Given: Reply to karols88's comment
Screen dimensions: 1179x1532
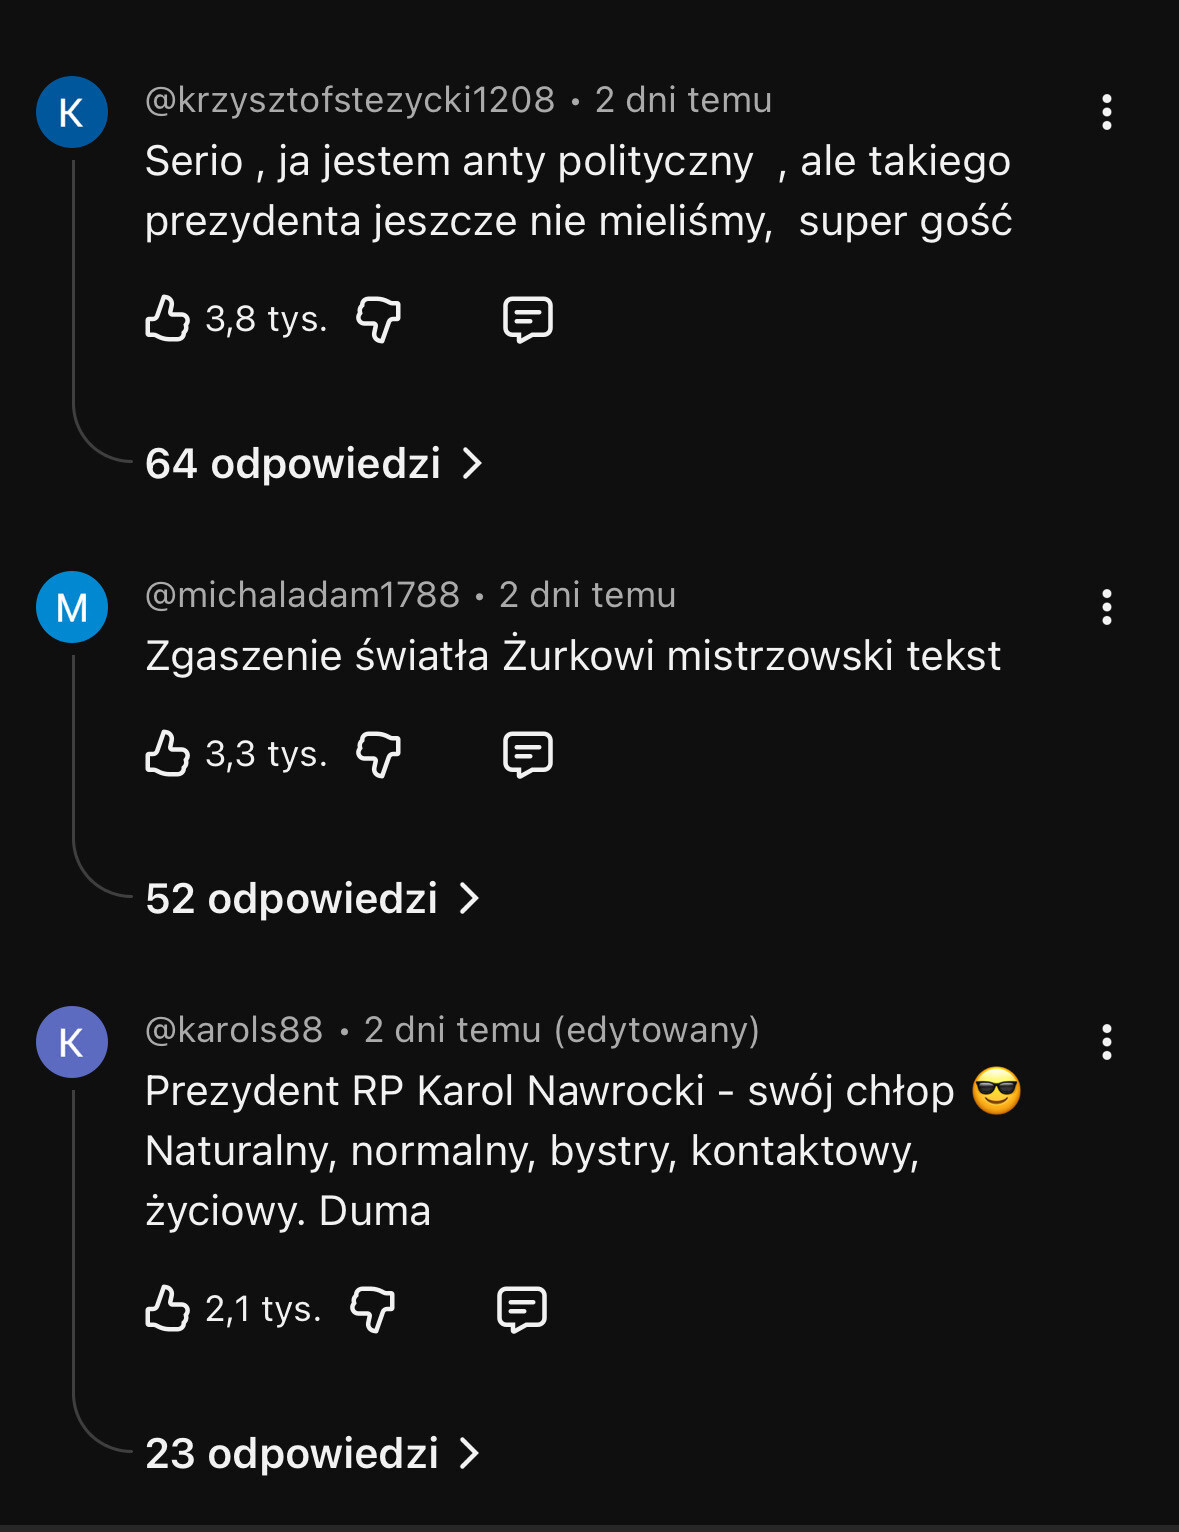Looking at the screenshot, I should click(522, 1310).
